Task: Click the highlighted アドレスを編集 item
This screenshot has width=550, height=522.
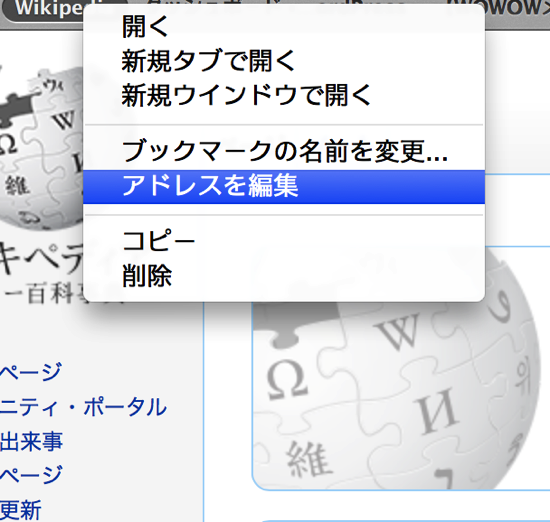Action: 284,186
